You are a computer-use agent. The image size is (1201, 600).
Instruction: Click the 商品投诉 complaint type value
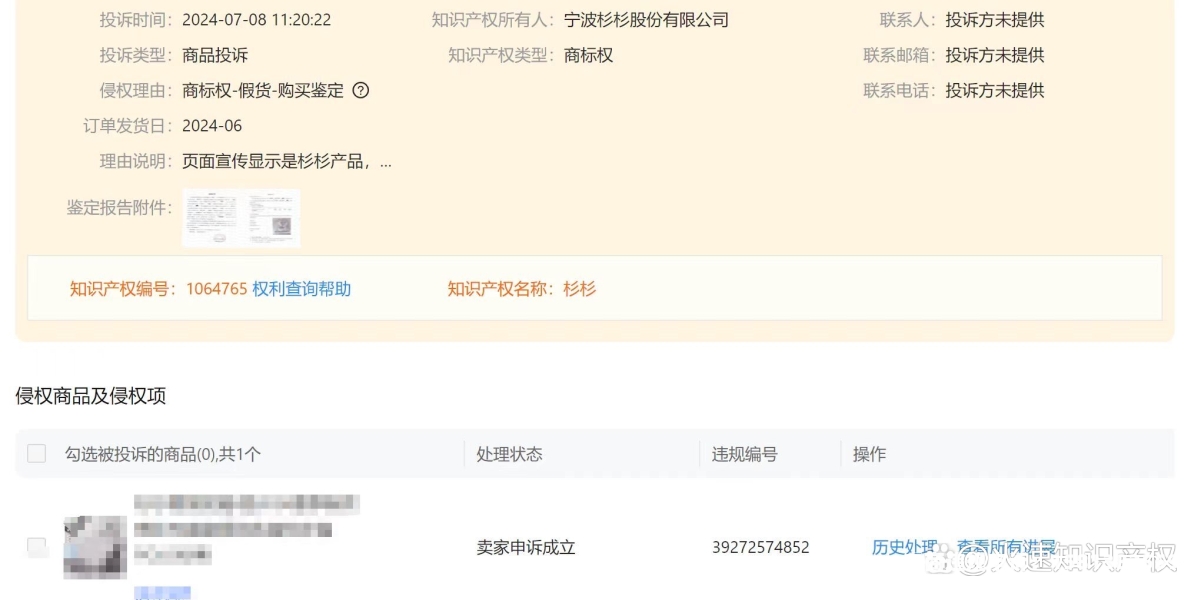pos(215,55)
